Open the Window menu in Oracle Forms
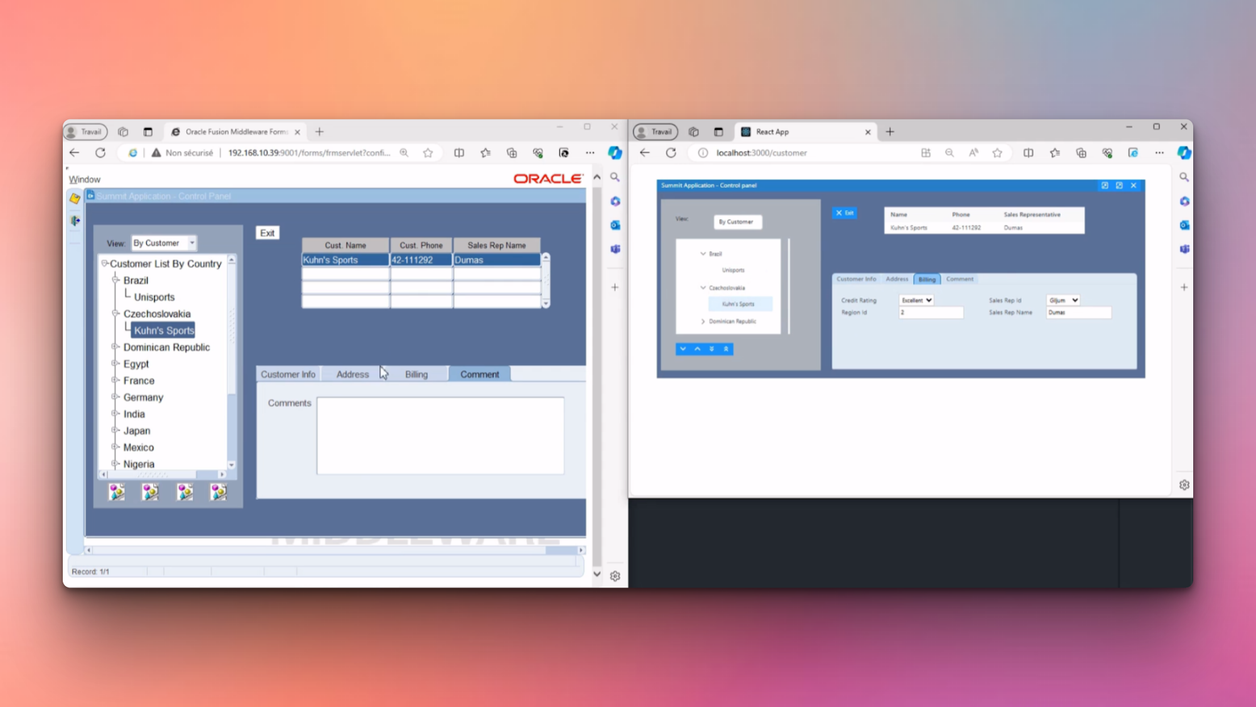 point(84,179)
